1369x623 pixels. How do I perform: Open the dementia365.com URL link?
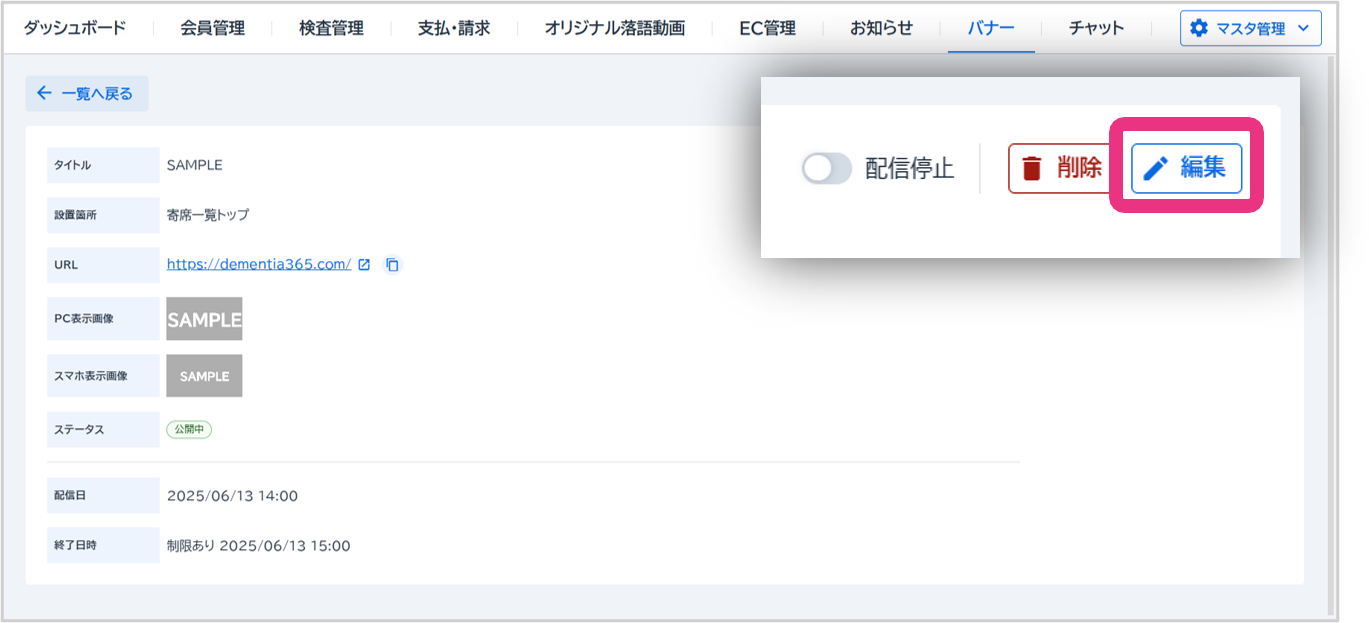[258, 265]
